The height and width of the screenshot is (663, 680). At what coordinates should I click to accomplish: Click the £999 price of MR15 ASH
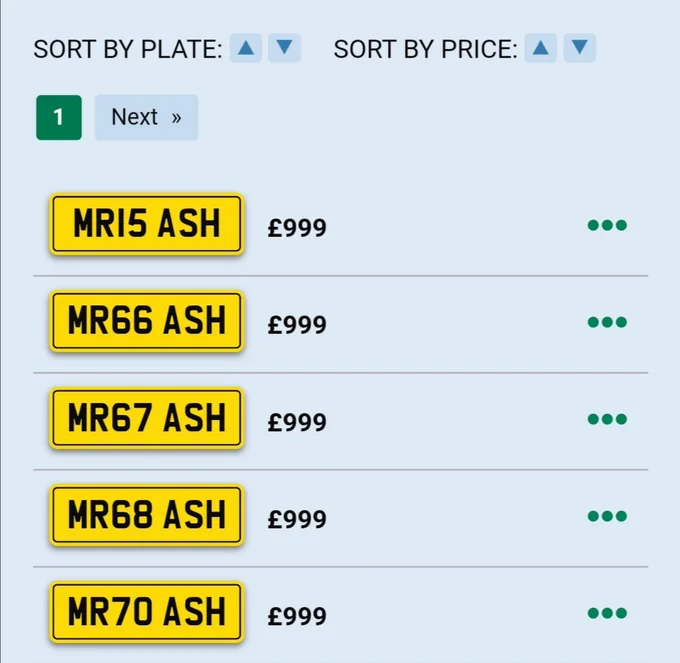pyautogui.click(x=297, y=228)
